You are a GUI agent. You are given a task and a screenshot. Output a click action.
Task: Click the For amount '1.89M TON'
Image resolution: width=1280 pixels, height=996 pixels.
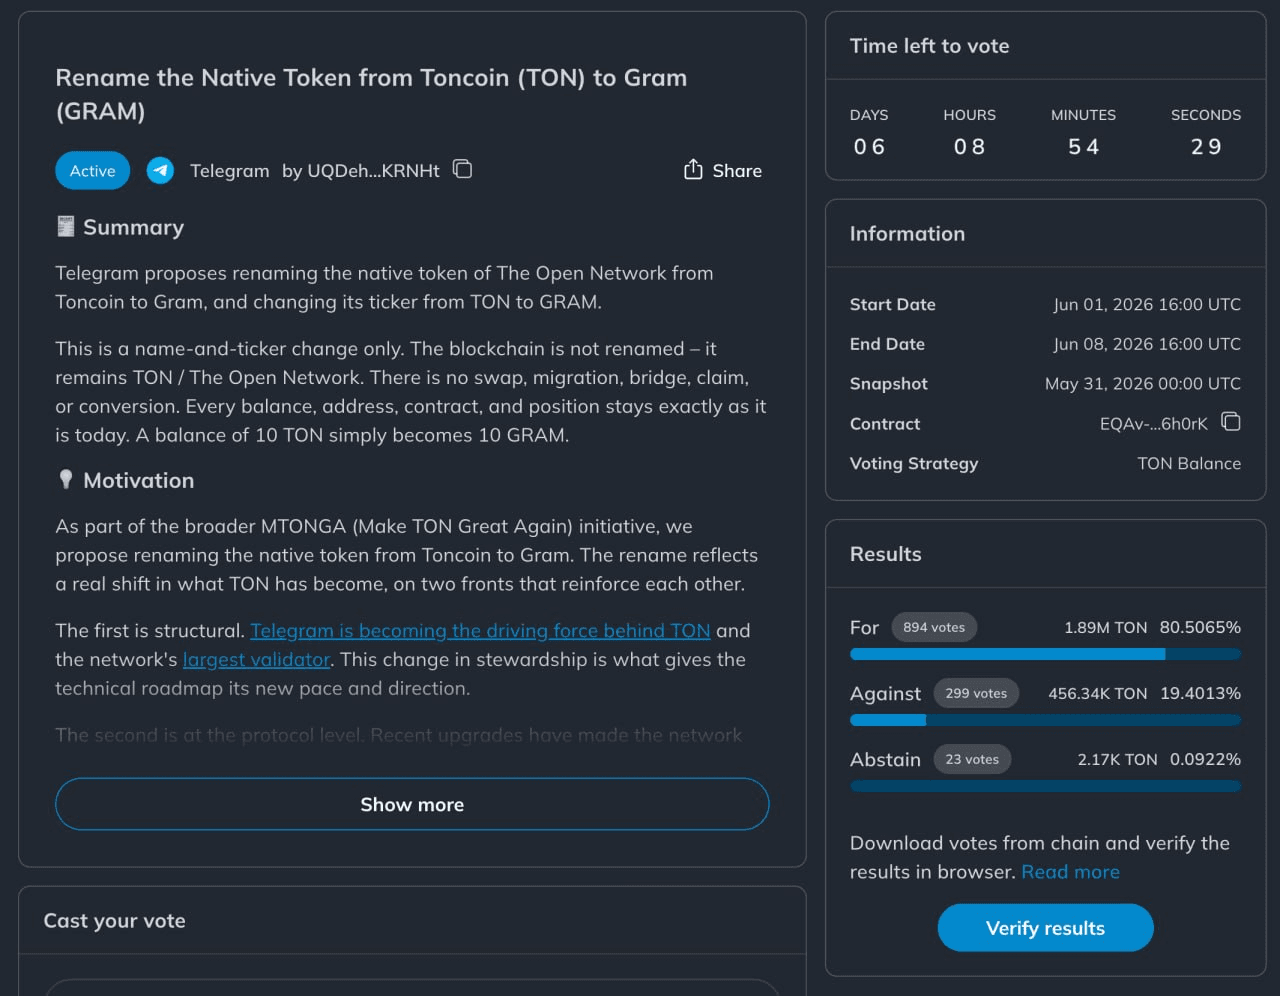click(1105, 627)
